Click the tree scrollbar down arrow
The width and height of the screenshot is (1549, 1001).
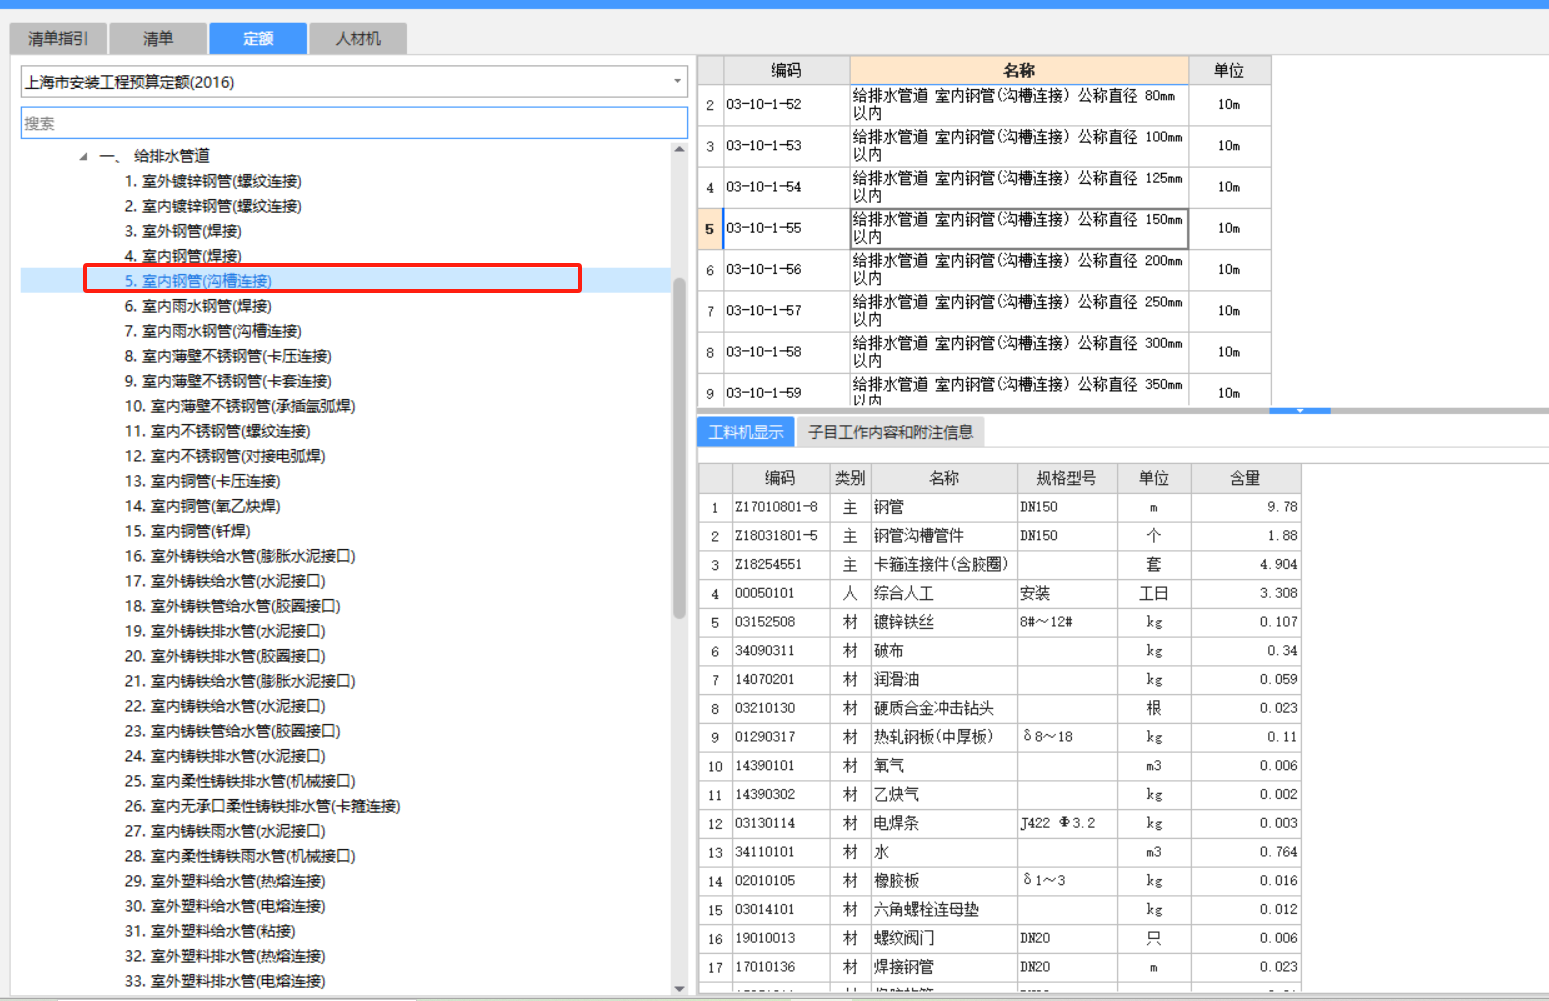(680, 989)
